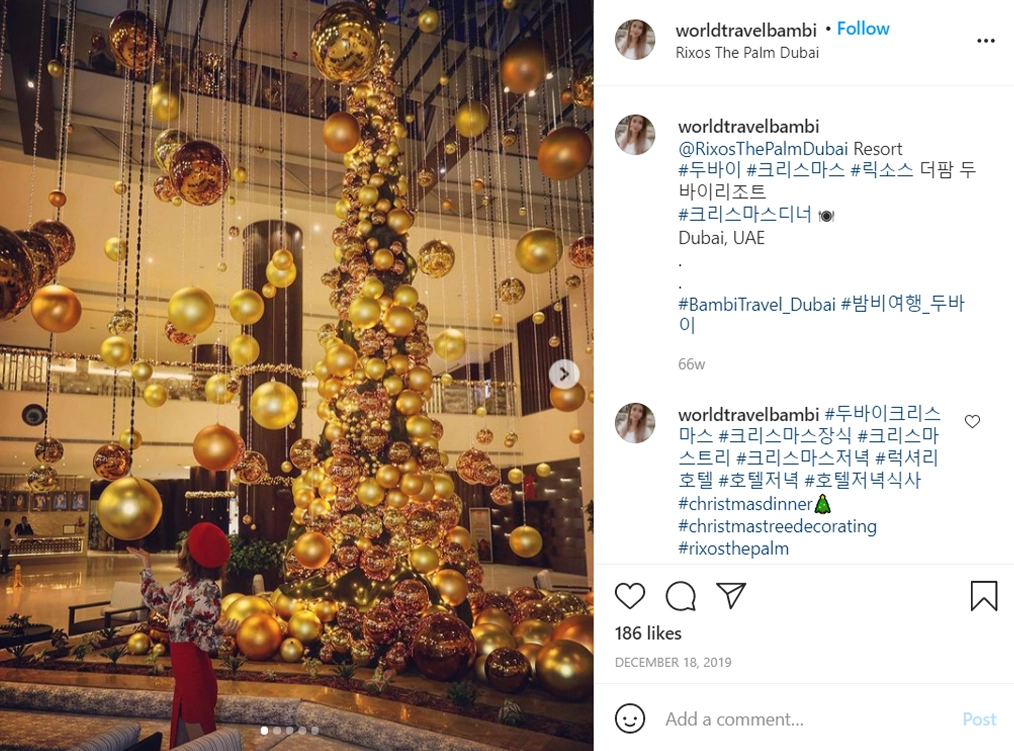Image resolution: width=1014 pixels, height=751 pixels.
Task: Like the post with the heart icon
Action: [x=629, y=596]
